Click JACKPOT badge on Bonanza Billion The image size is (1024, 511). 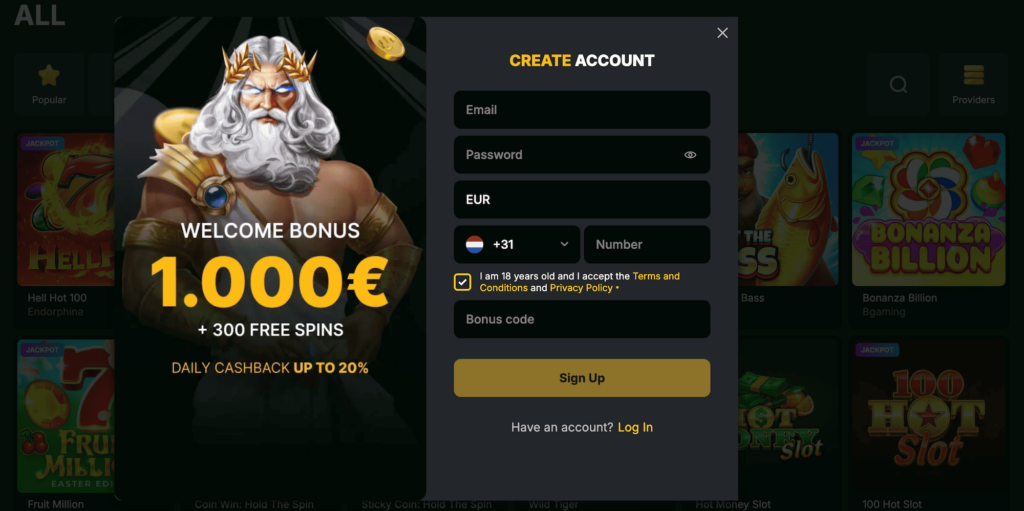pos(877,143)
